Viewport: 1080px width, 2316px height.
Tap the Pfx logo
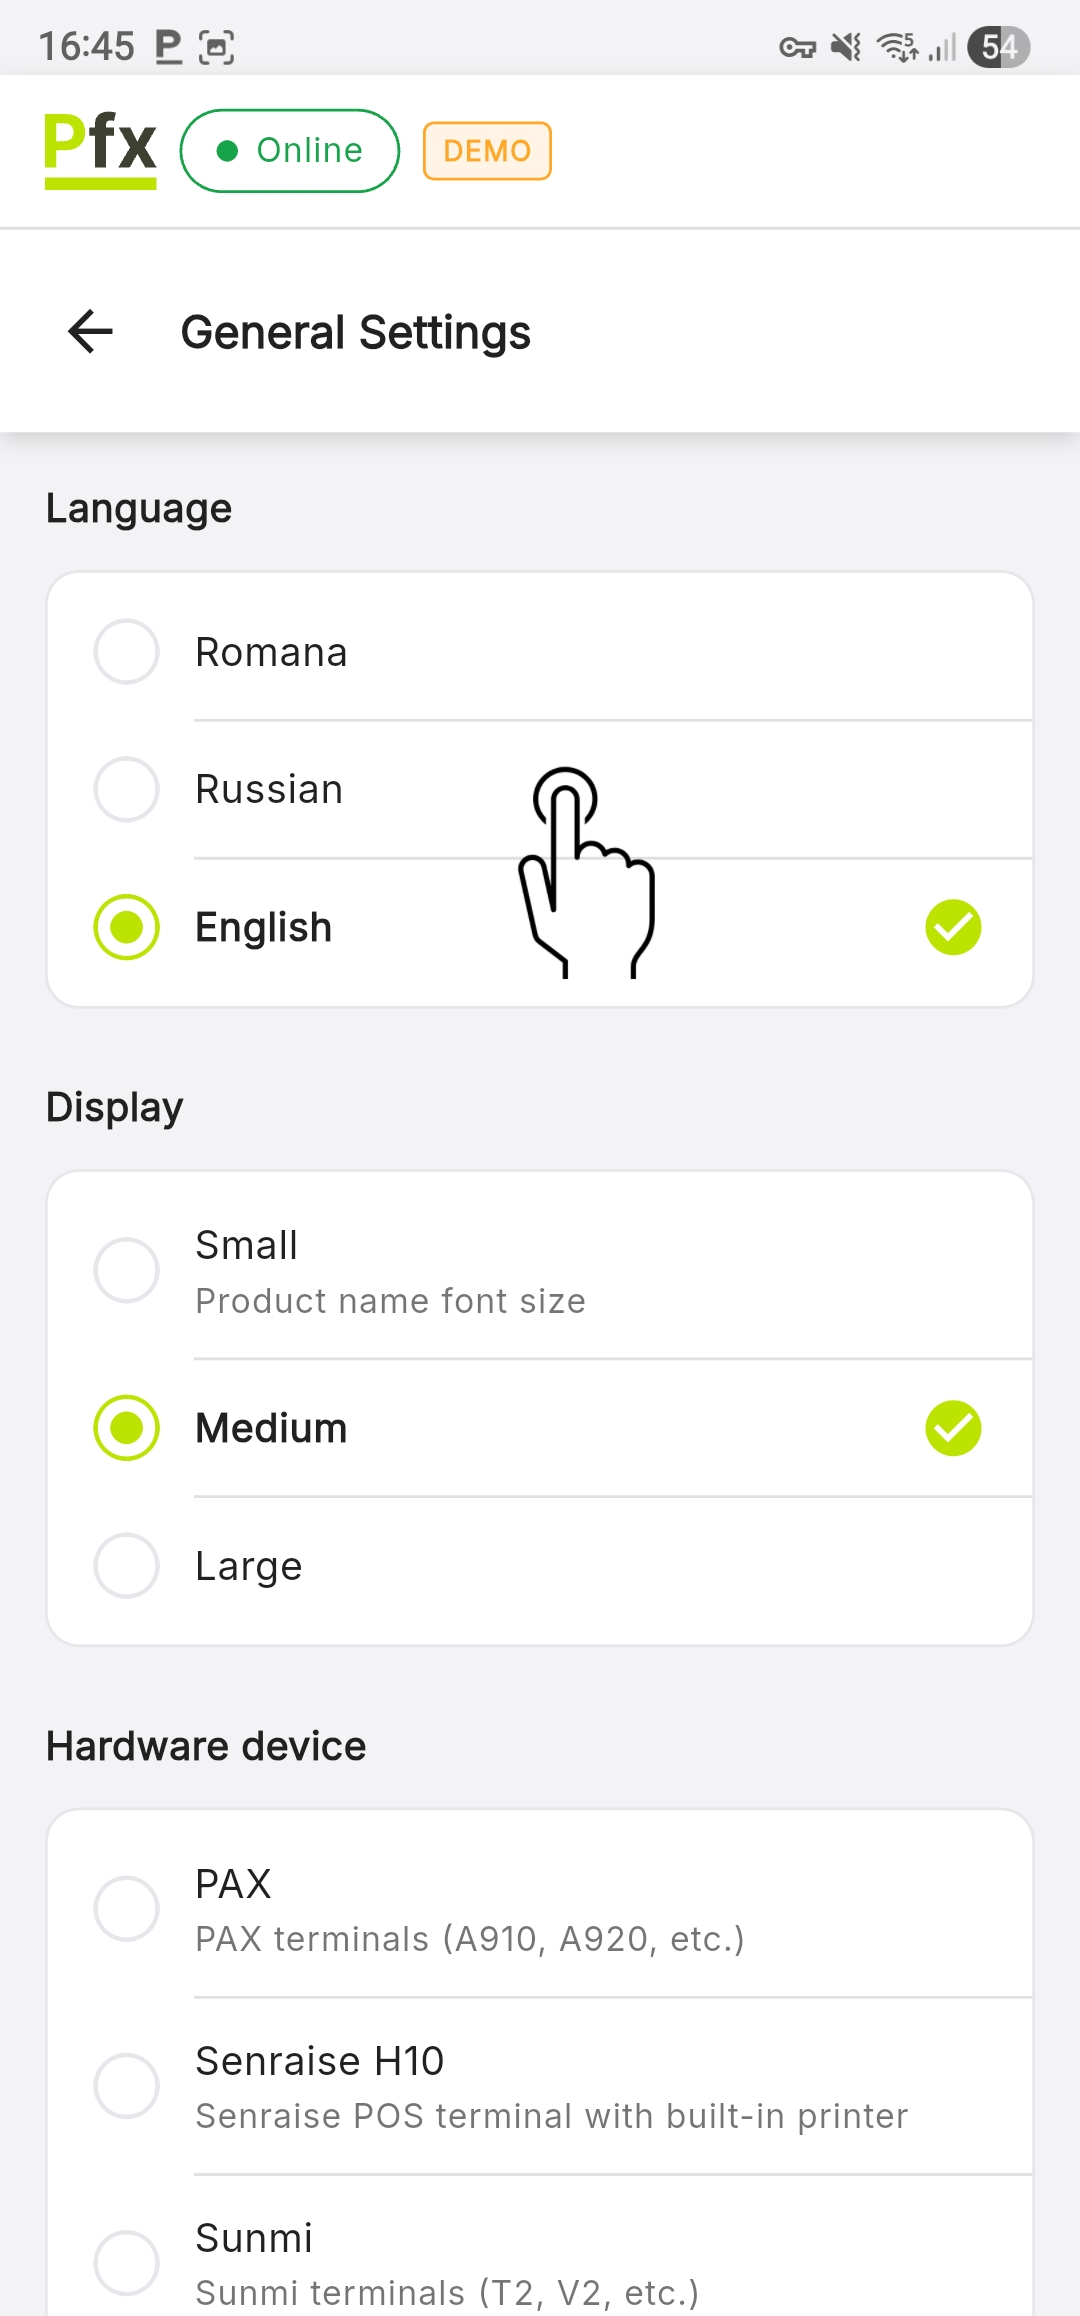100,150
